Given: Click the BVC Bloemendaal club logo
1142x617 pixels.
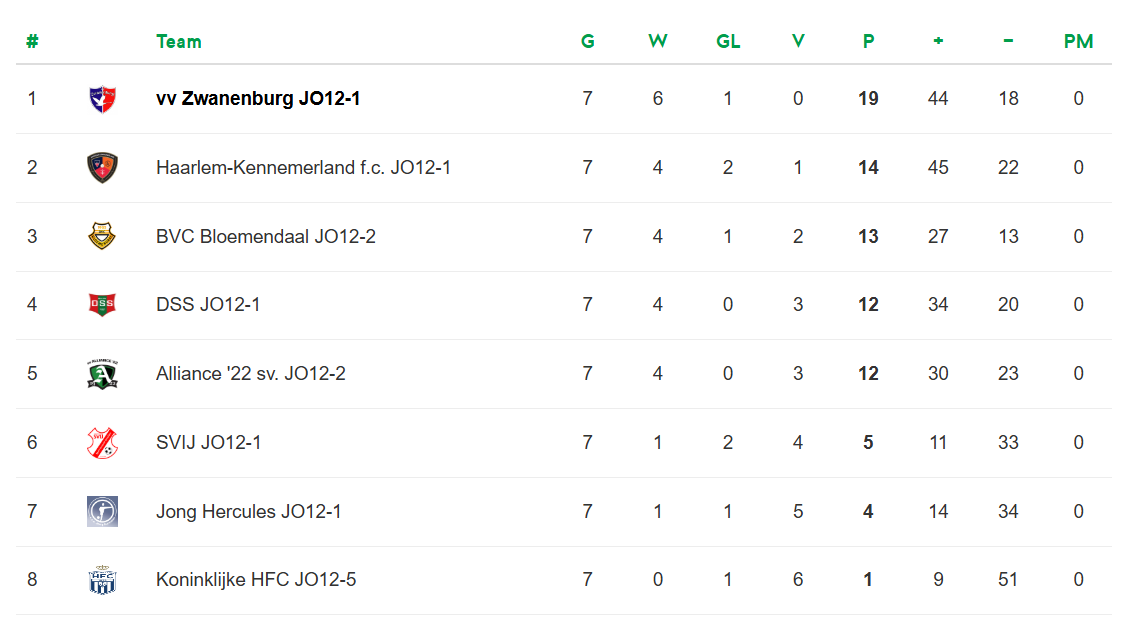Looking at the screenshot, I should coord(102,237).
